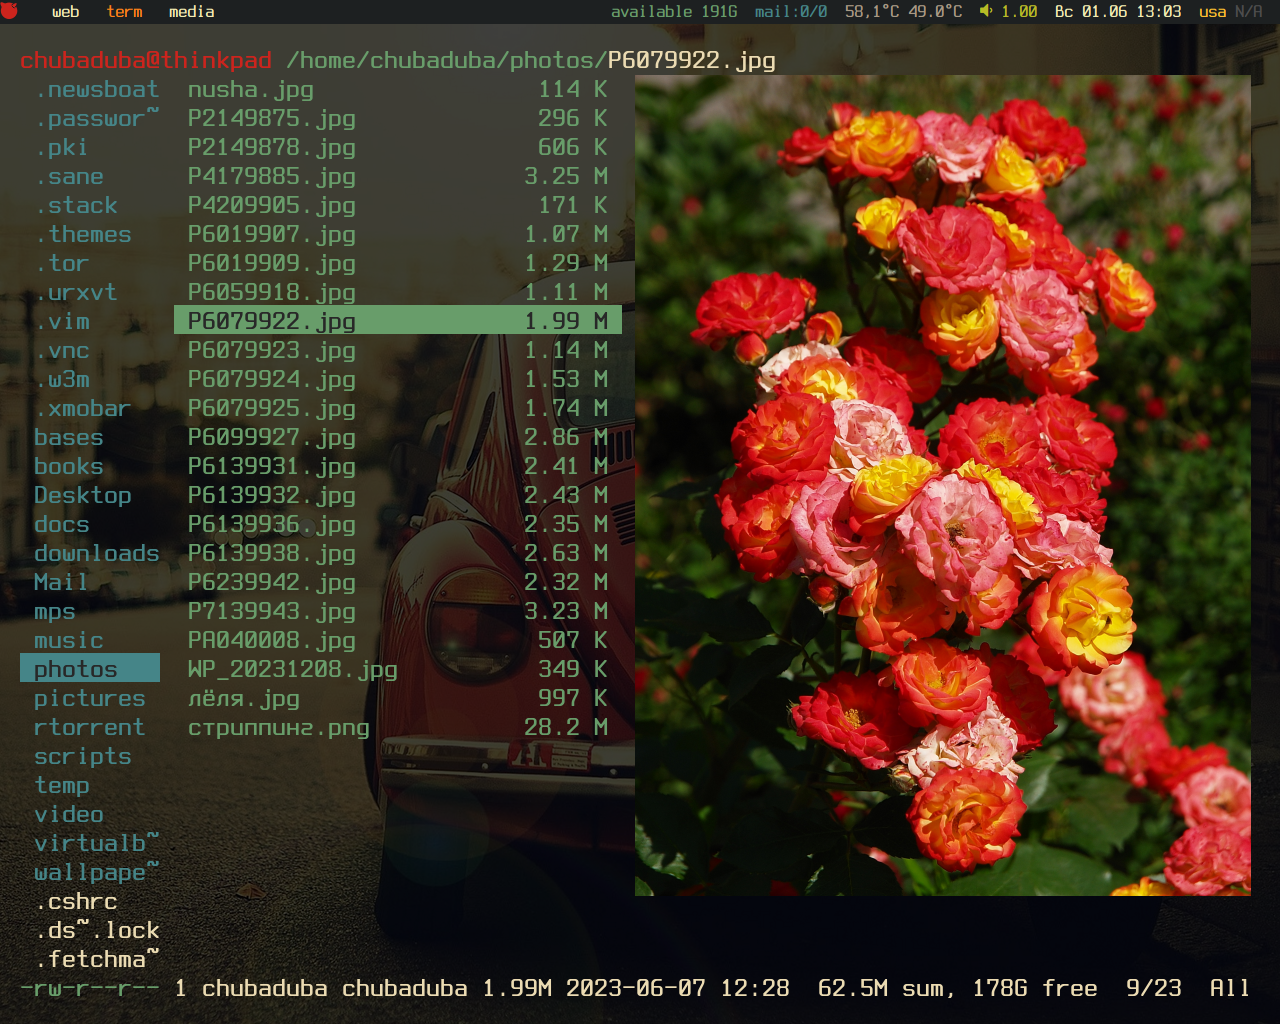Switch to the term workspace
Viewport: 1280px width, 1024px height.
tap(124, 12)
